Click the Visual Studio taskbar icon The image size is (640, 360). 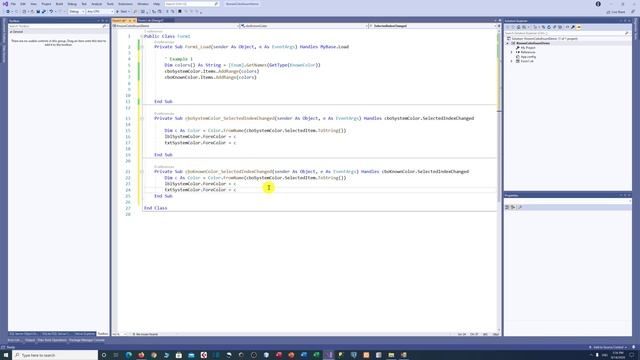(x=329, y=355)
